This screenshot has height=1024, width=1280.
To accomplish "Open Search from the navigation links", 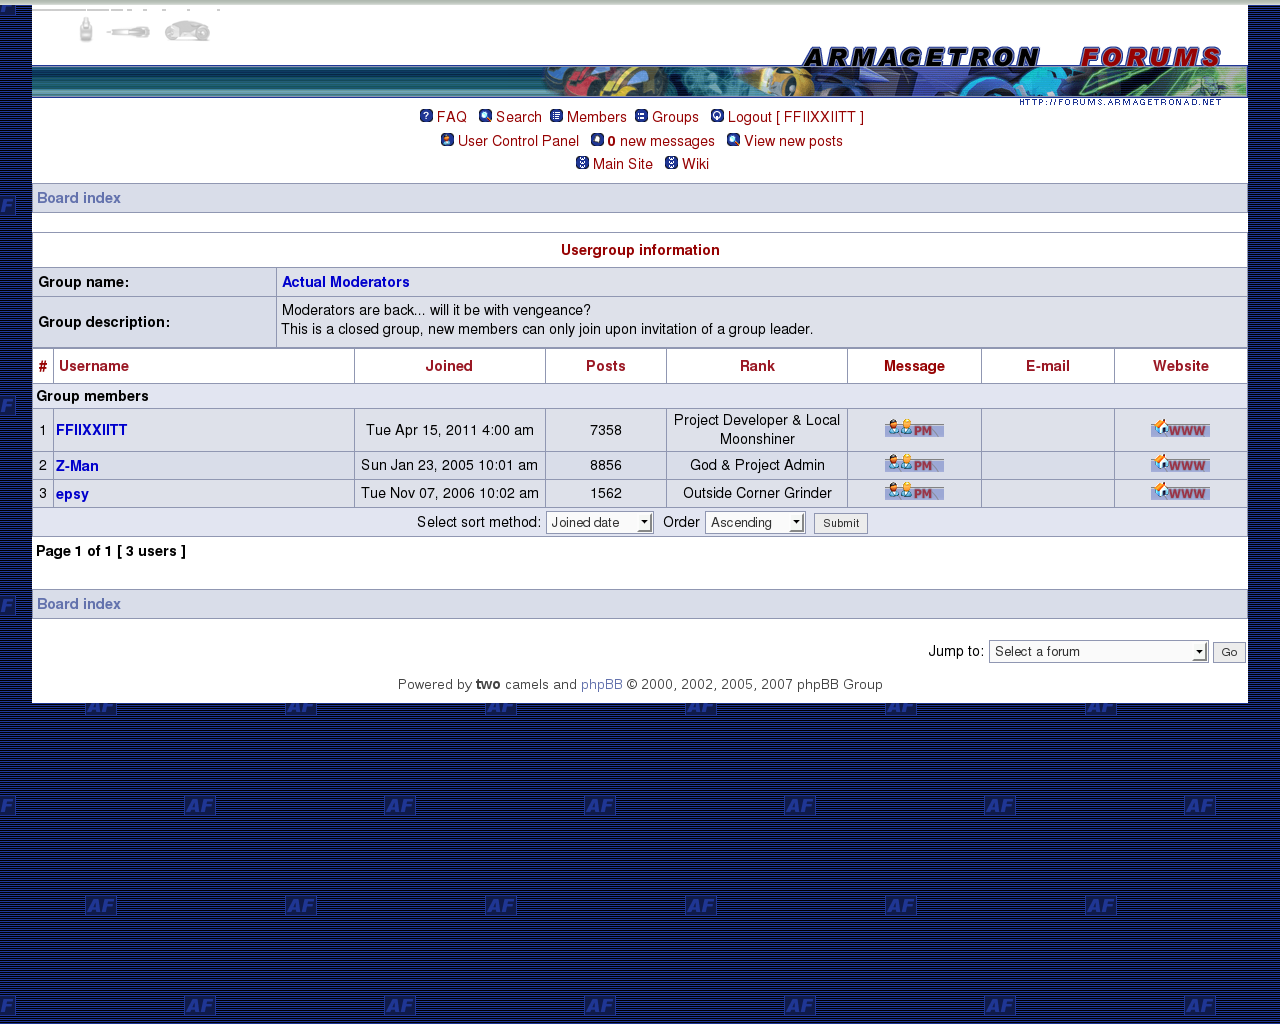I will coord(518,117).
